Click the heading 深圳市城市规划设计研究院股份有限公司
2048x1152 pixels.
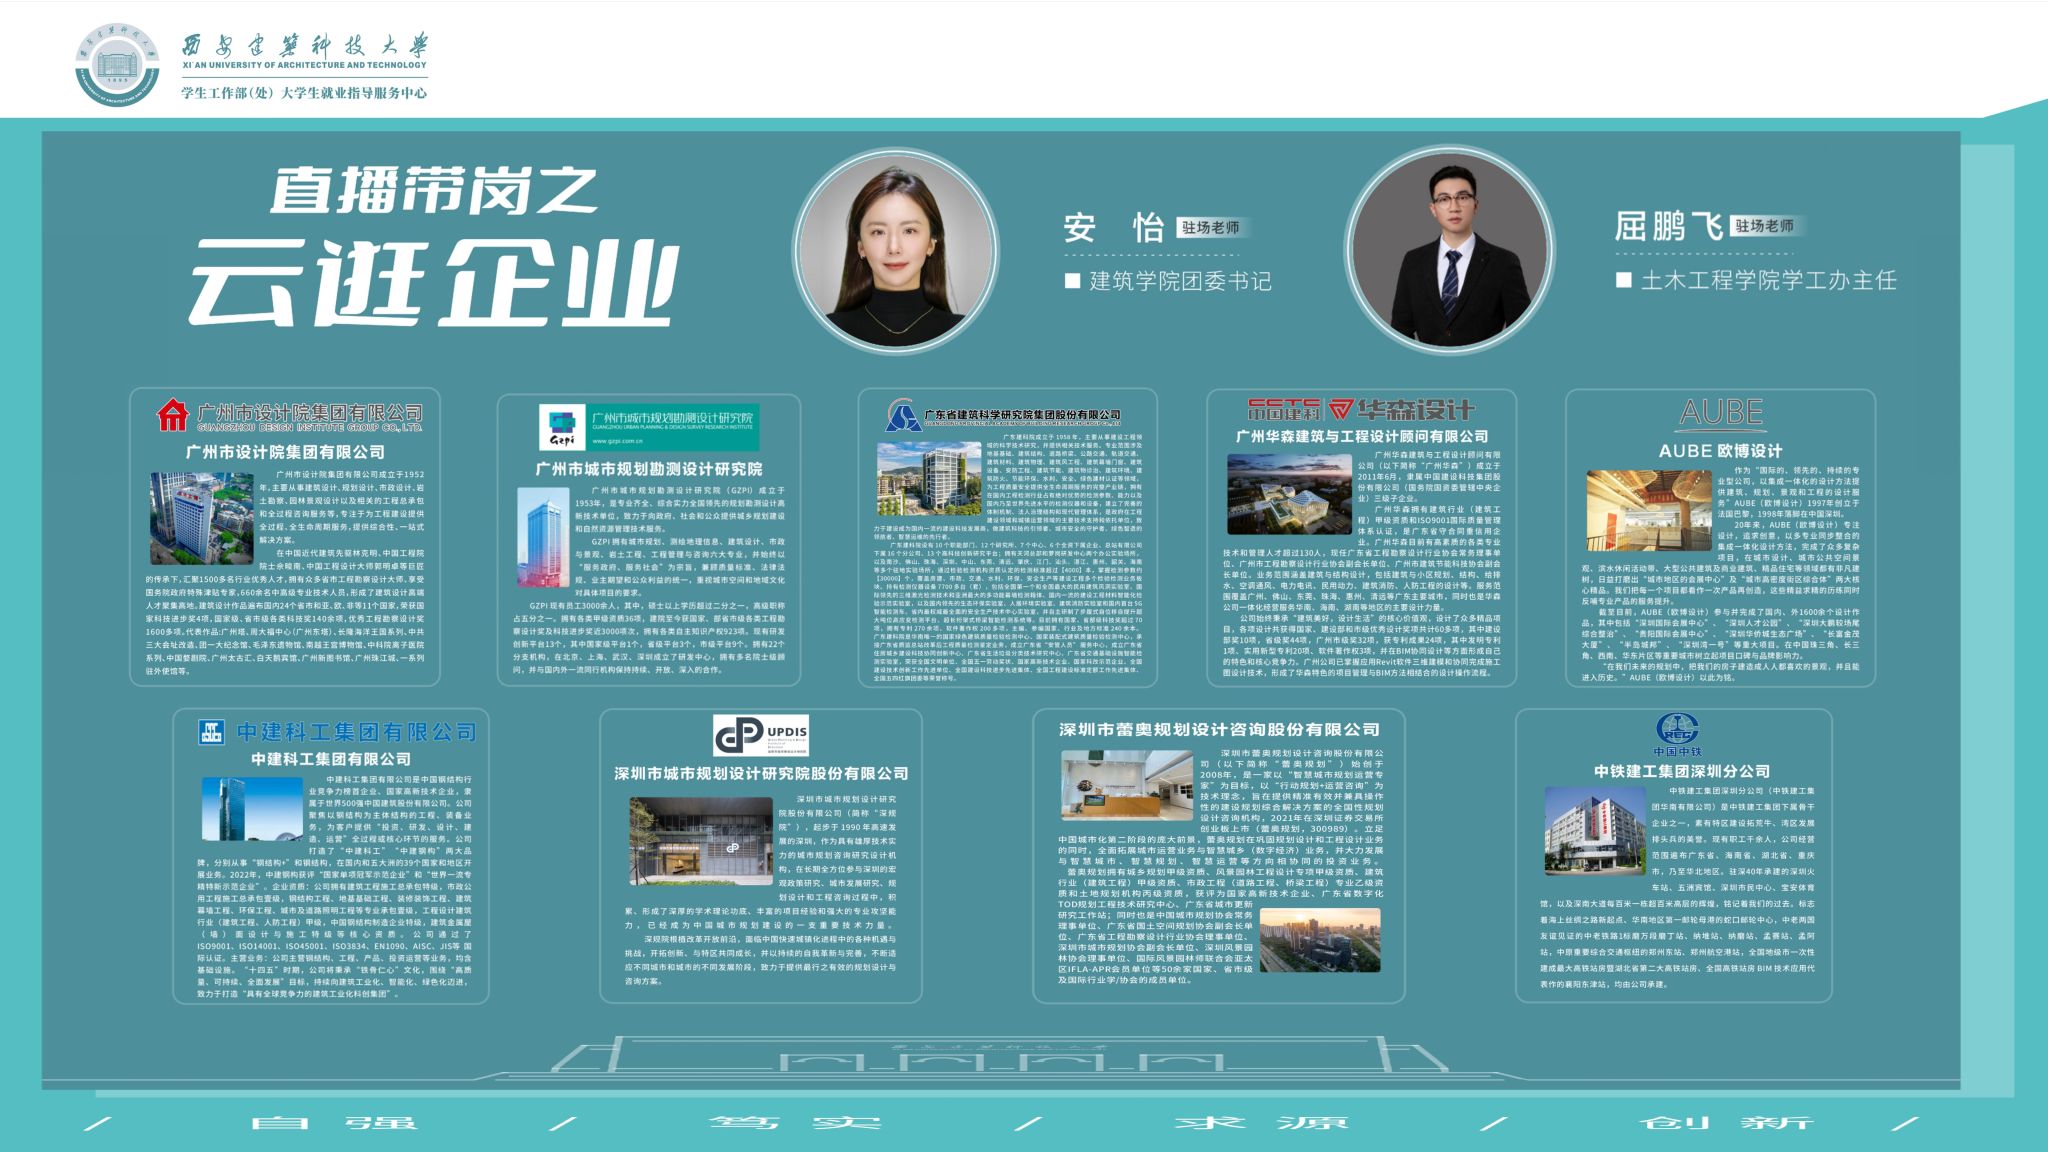coord(761,773)
